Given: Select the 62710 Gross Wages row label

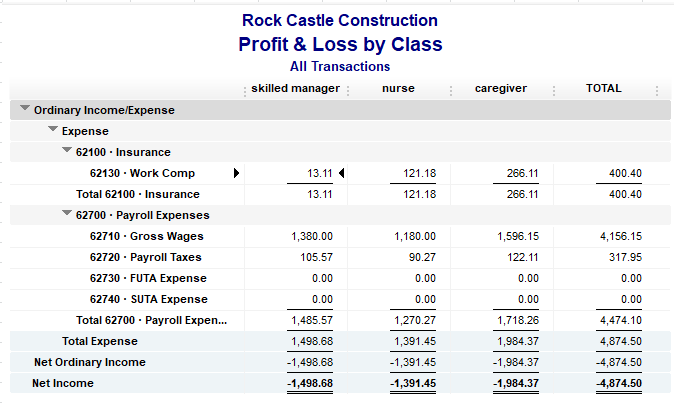Looking at the screenshot, I should pyautogui.click(x=147, y=236).
